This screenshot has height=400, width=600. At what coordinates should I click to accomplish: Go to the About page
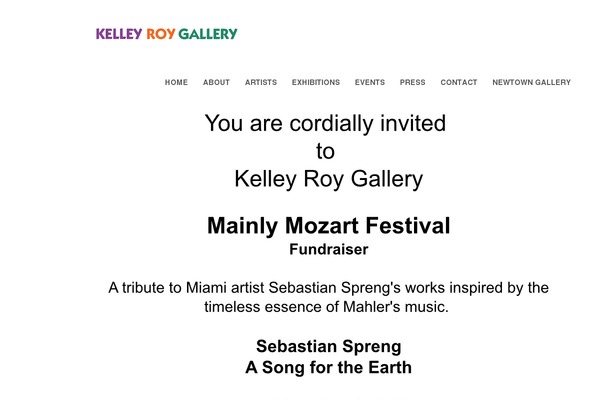point(217,82)
